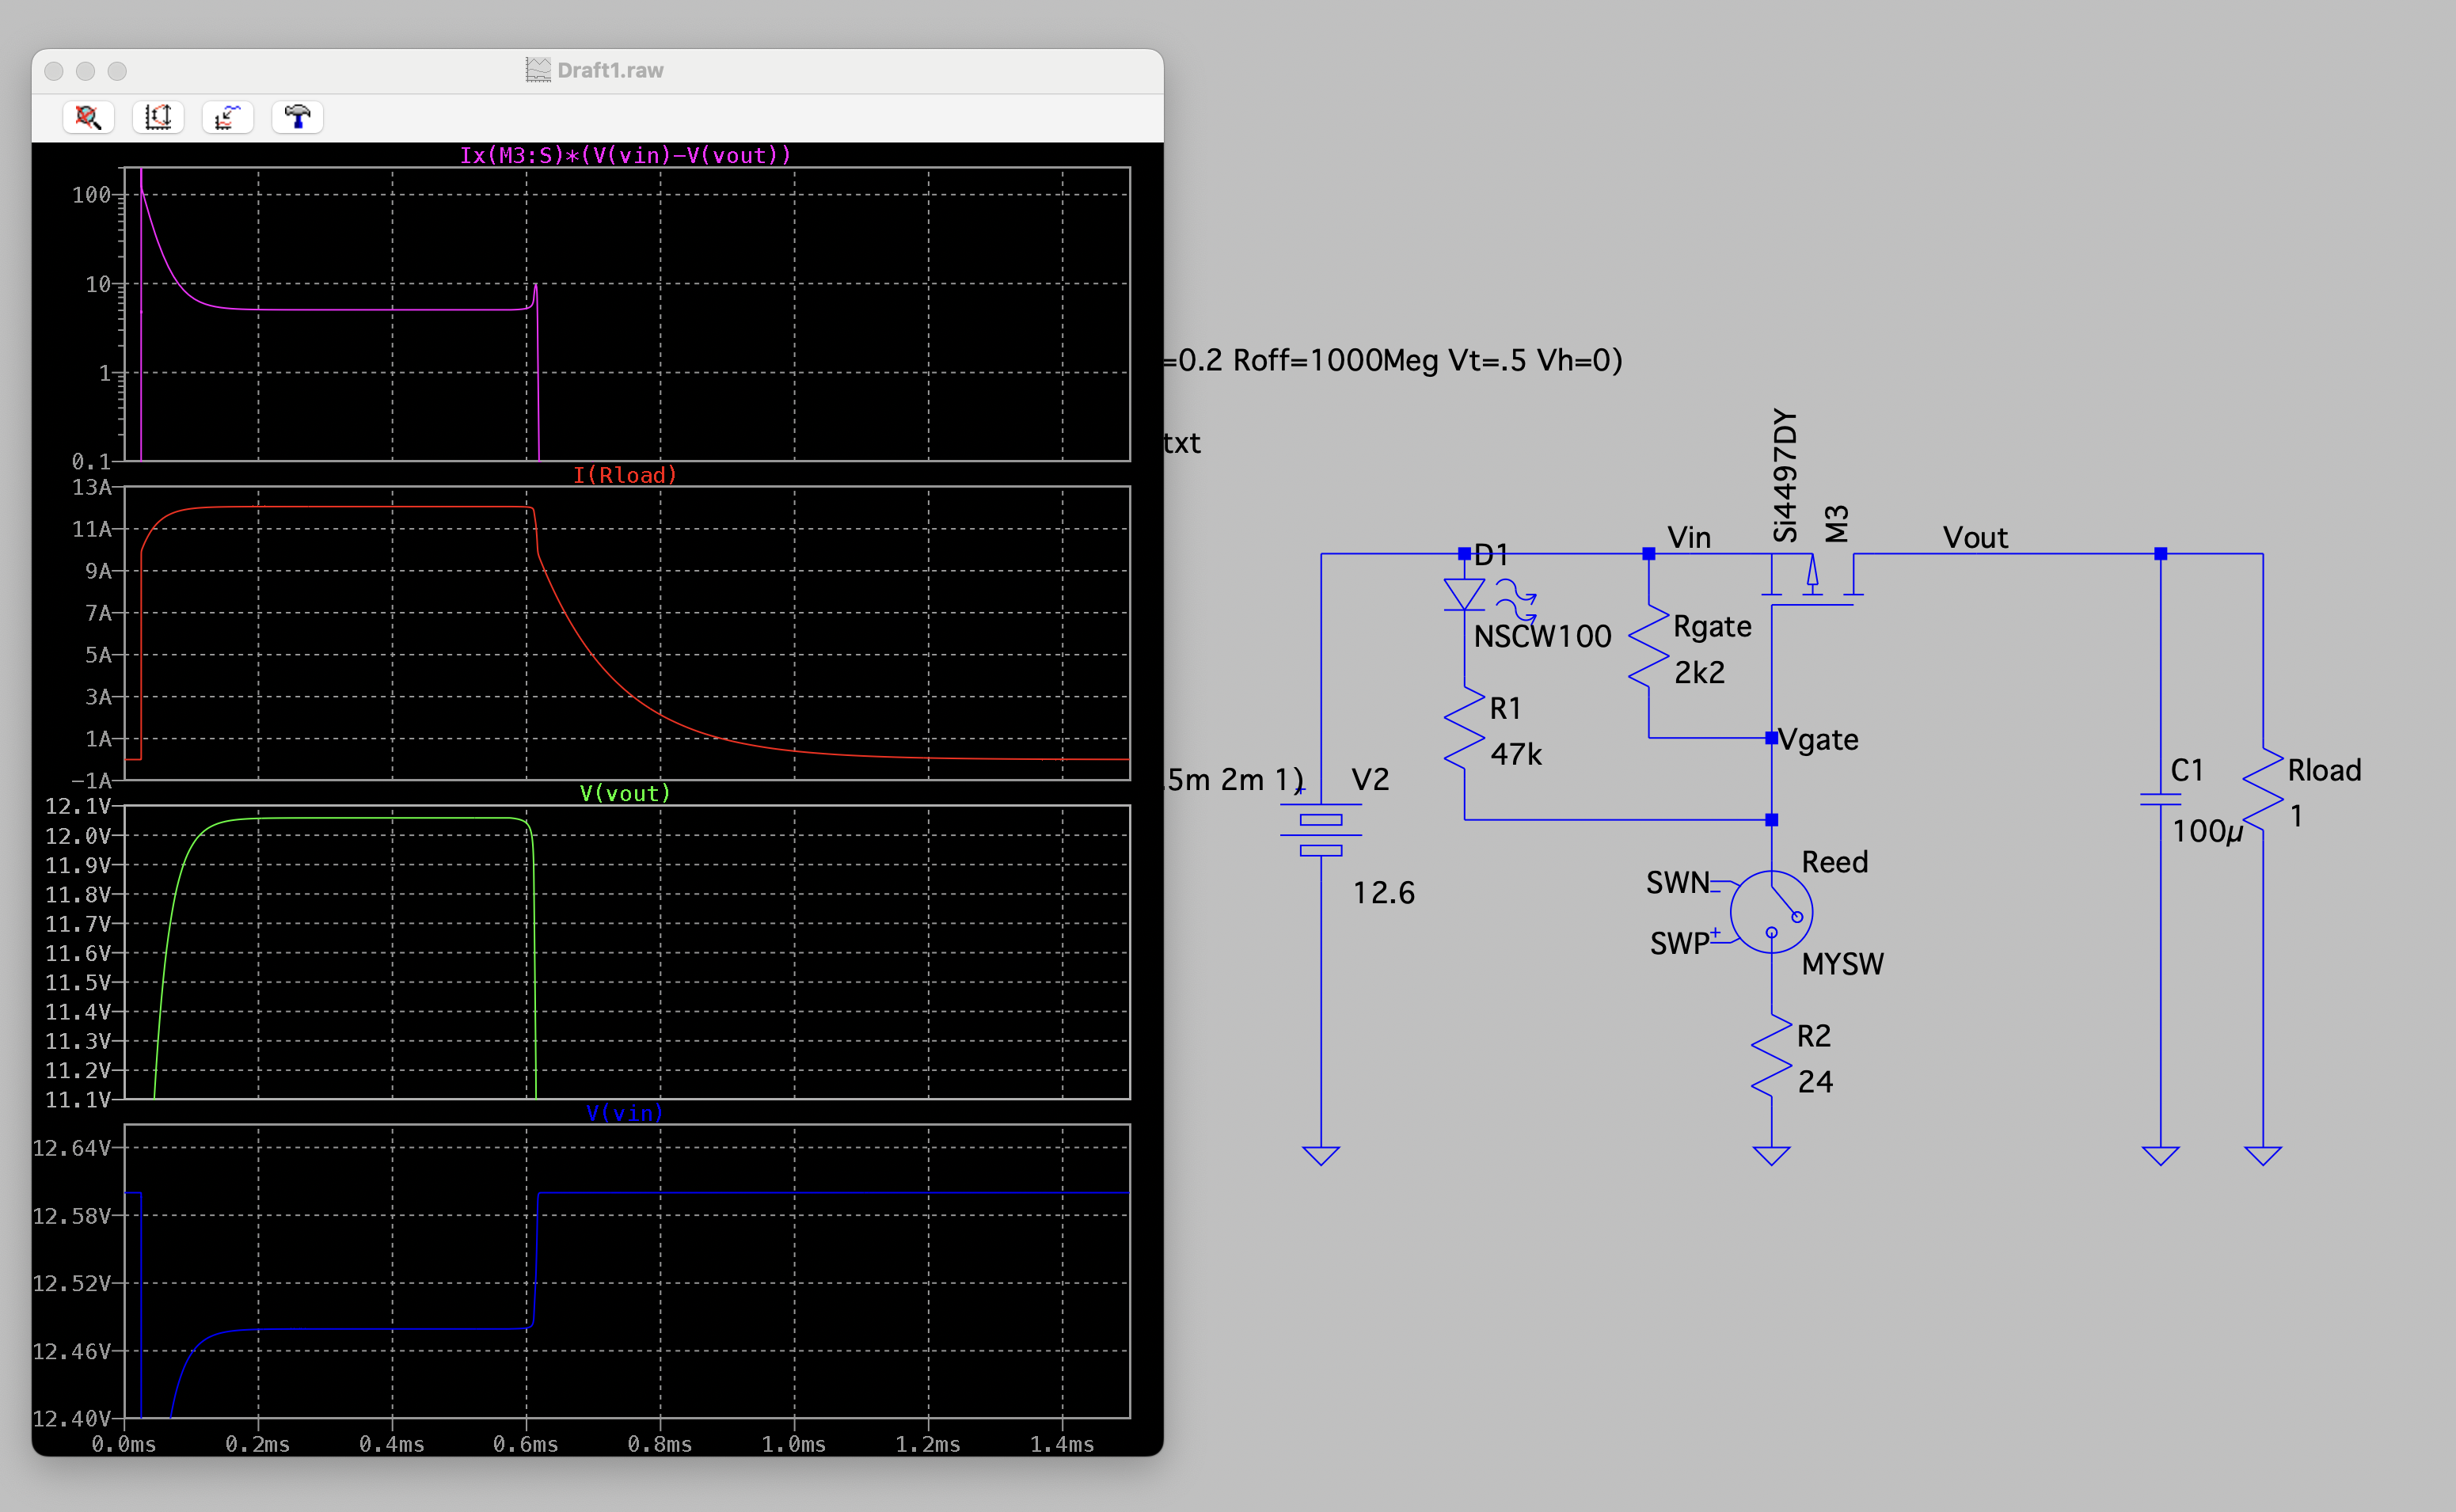Click the V(vin) trace label
This screenshot has width=2456, height=1512.
pyautogui.click(x=625, y=1113)
